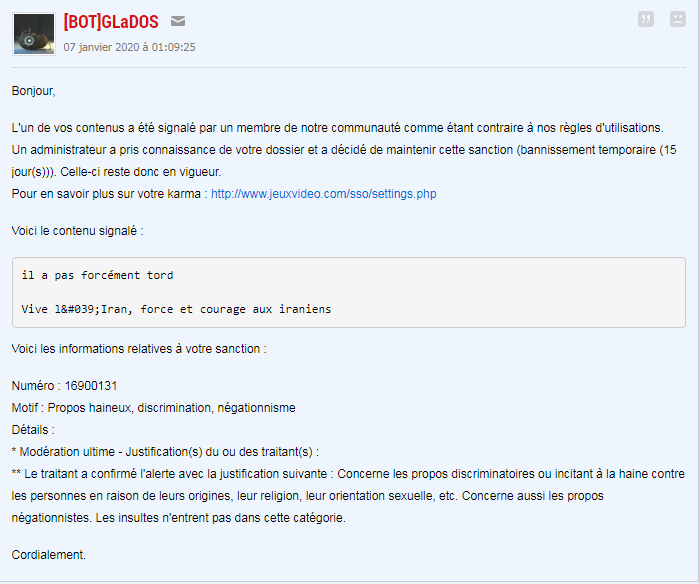
Task: Click the 'Détails :' label
Action: point(33,430)
